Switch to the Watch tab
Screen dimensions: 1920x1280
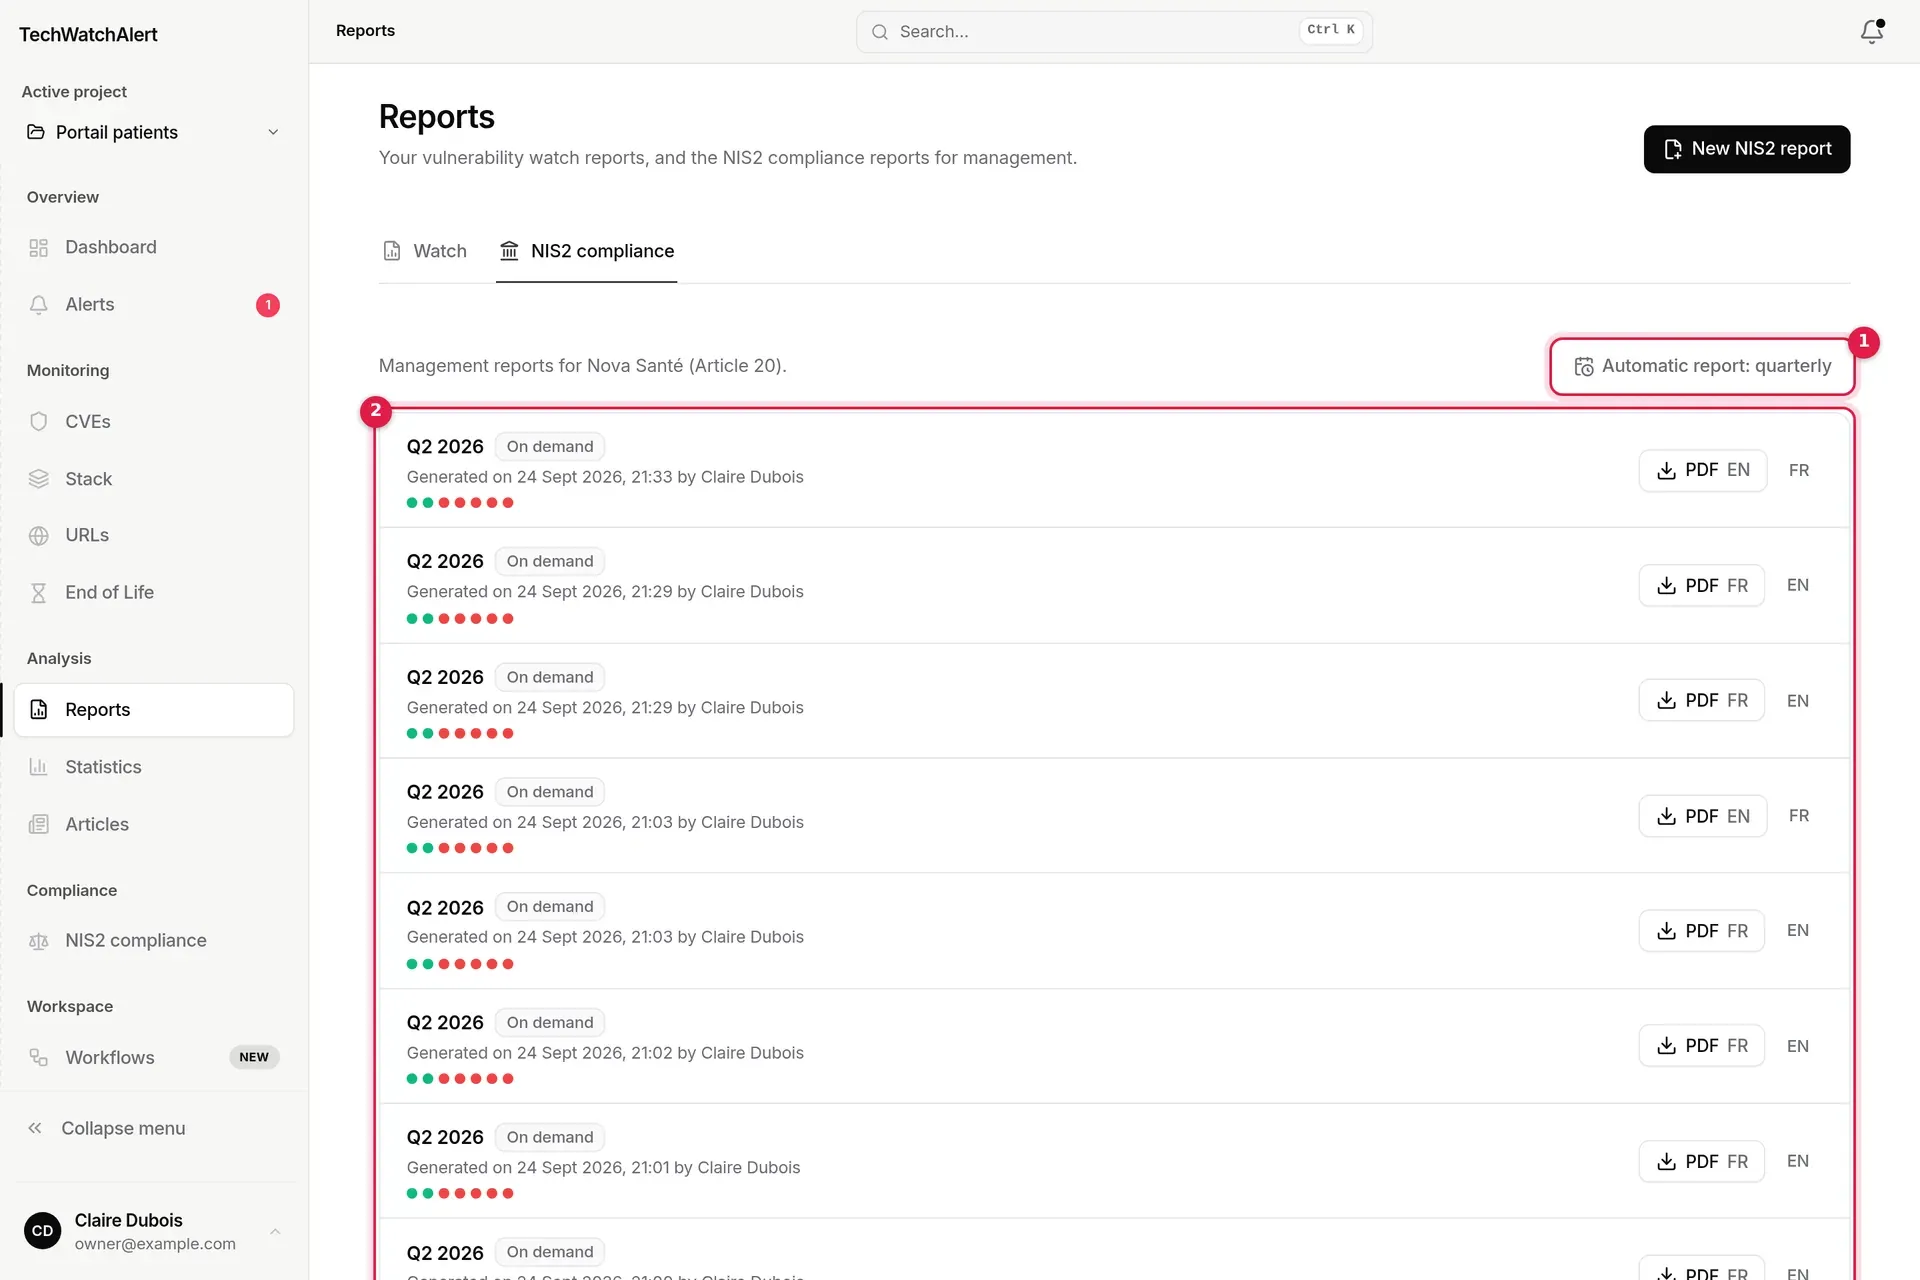(x=425, y=251)
